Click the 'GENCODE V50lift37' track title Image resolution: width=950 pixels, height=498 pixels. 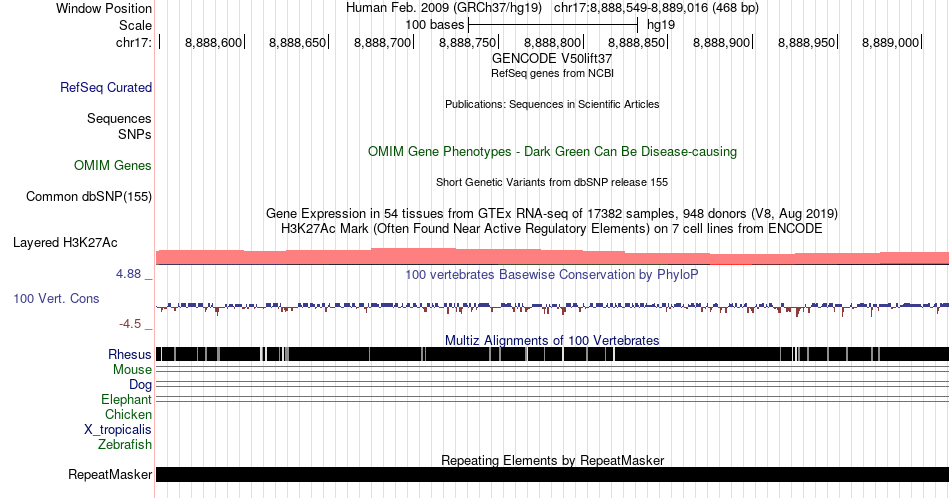[552, 59]
